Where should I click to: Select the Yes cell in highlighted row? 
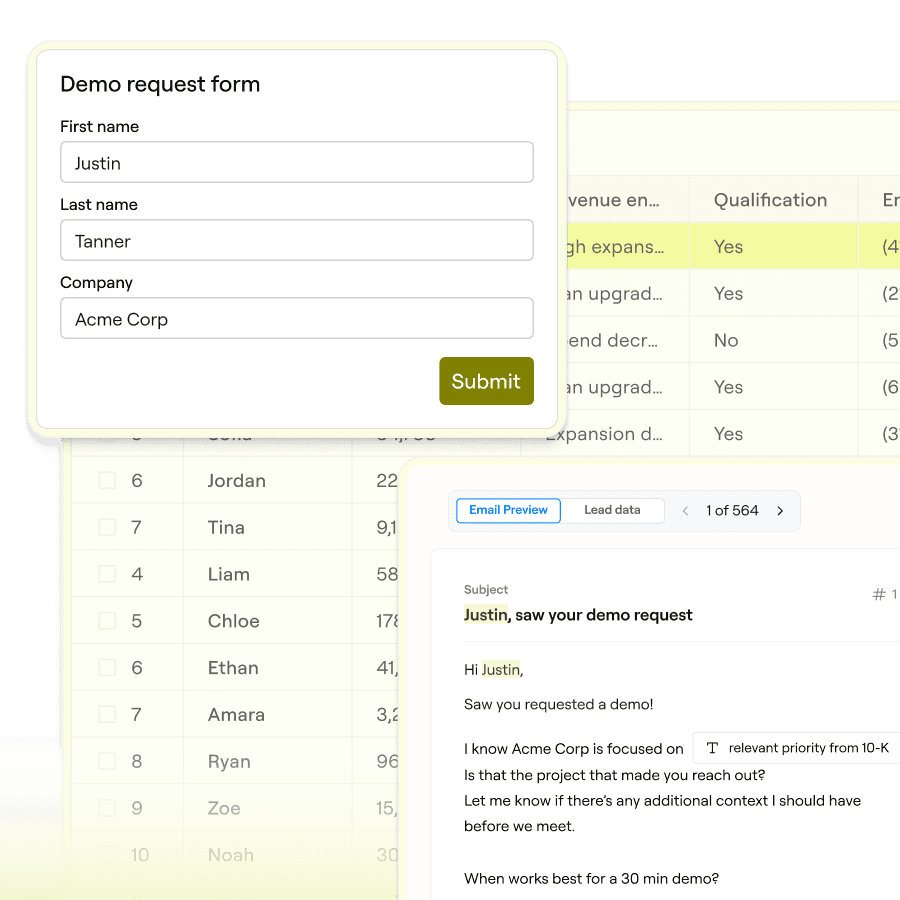click(x=773, y=247)
